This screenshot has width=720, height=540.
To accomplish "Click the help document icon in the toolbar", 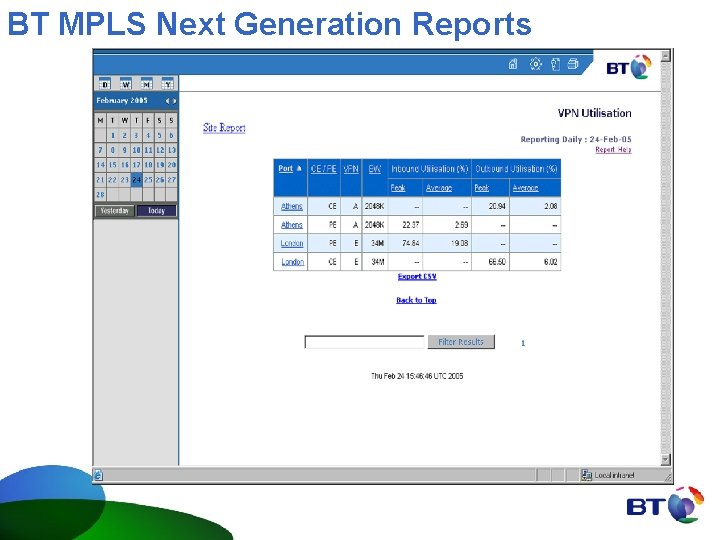I will pos(555,64).
